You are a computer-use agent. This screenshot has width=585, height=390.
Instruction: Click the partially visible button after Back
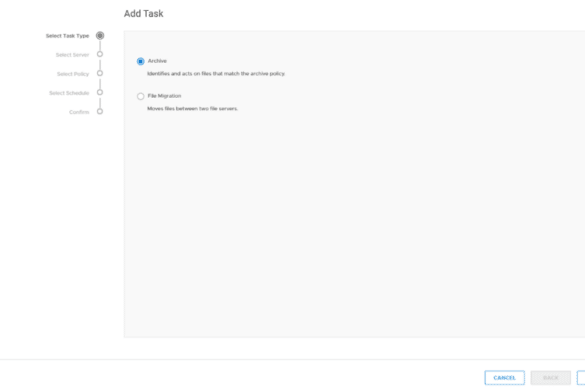(x=581, y=378)
